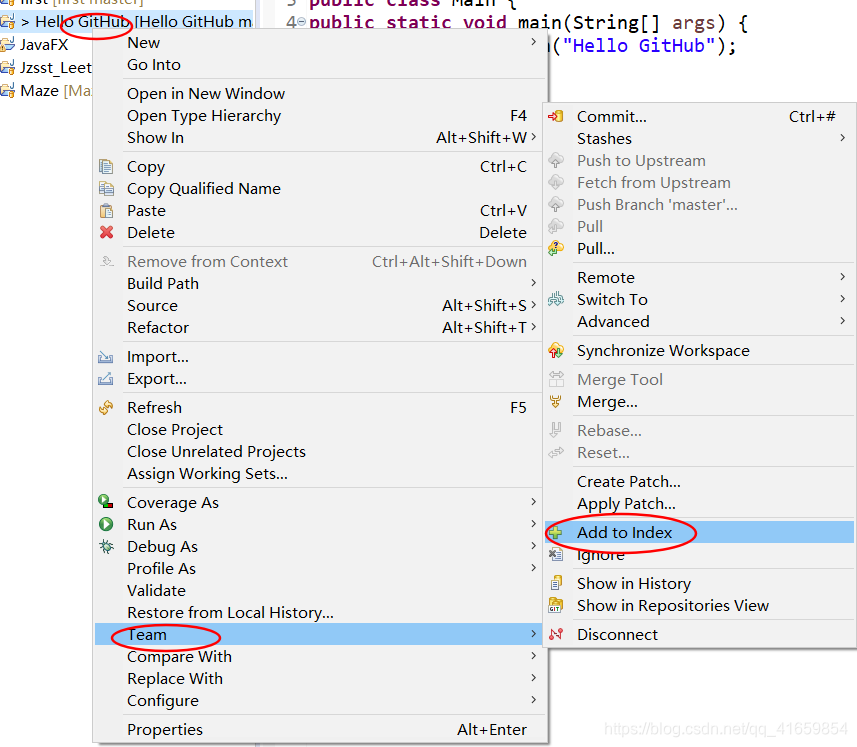Click the Commit icon in Team submenu
Viewport: 857px width, 747px height.
[x=556, y=116]
